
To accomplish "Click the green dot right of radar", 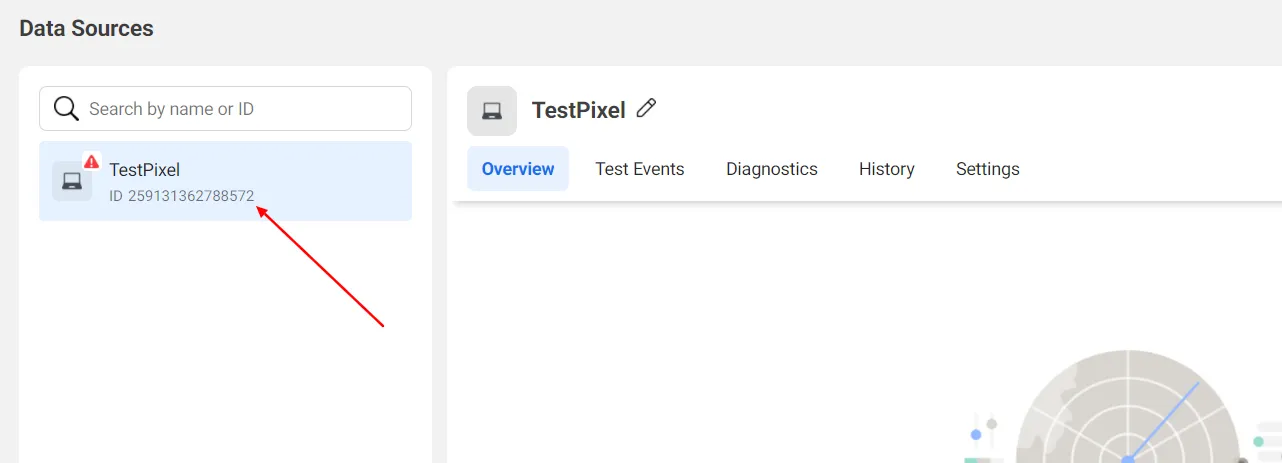I will (1258, 441).
